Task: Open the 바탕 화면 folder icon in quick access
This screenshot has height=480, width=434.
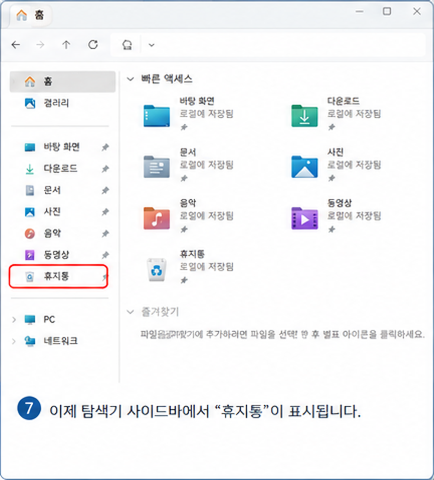Action: [157, 116]
